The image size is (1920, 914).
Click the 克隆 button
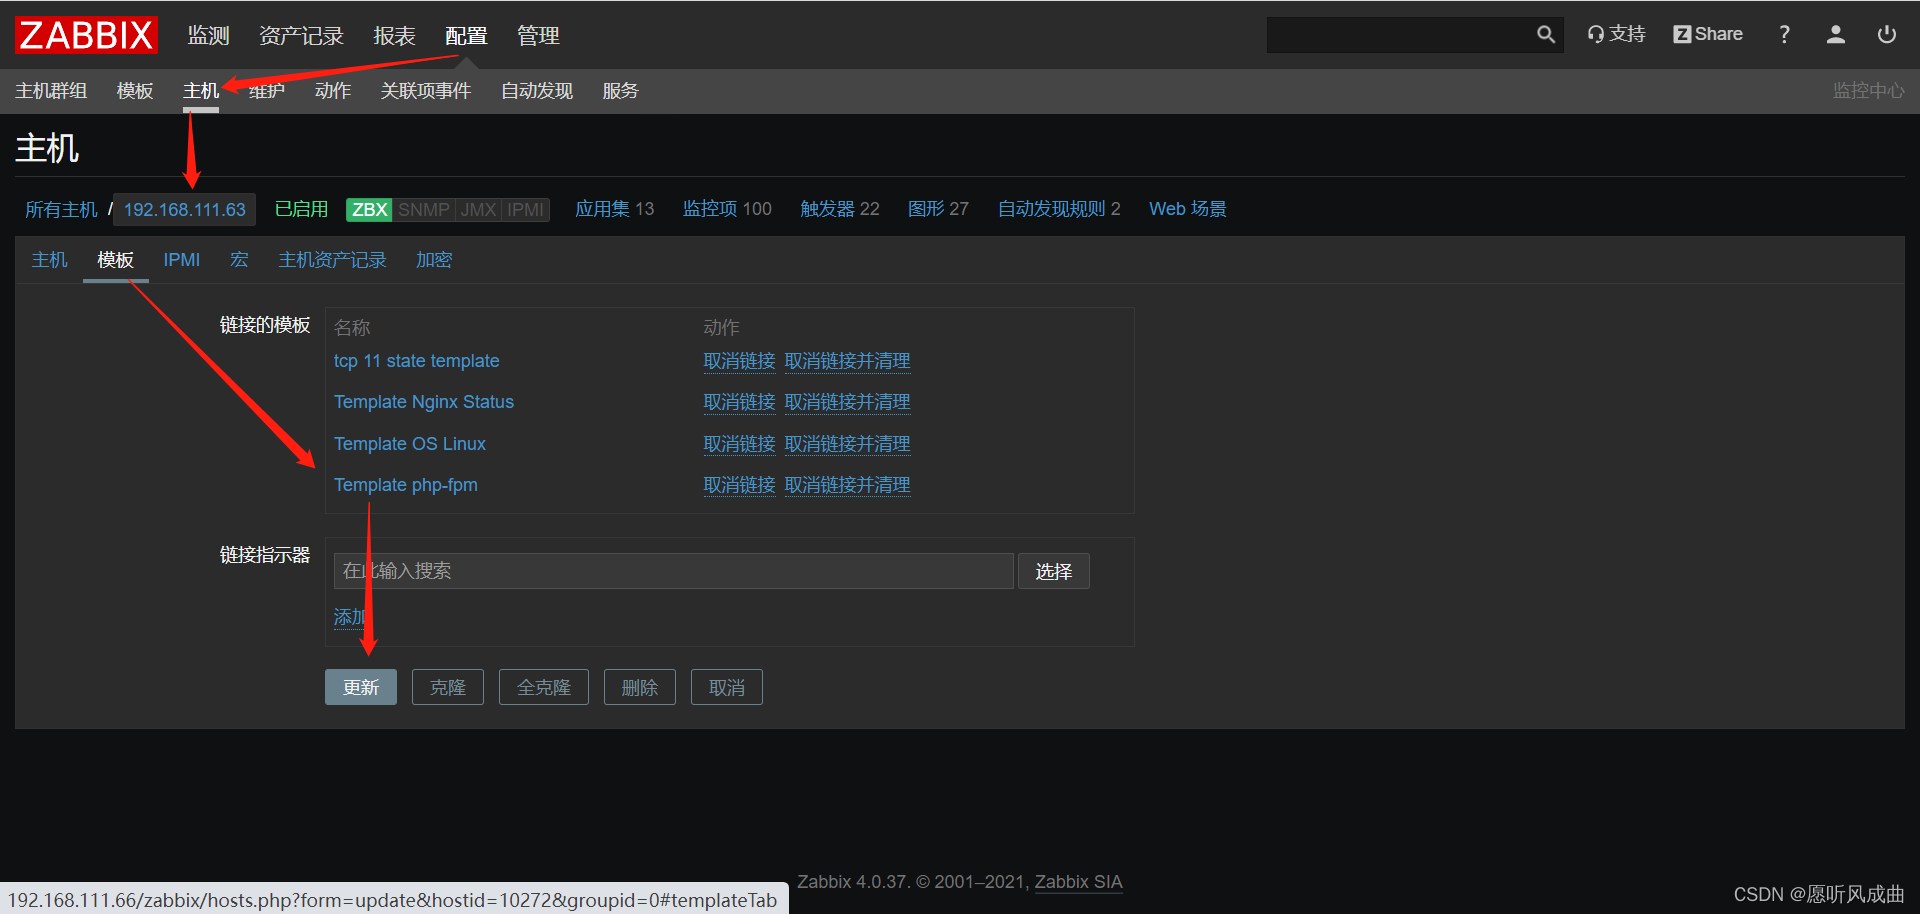[x=448, y=687]
